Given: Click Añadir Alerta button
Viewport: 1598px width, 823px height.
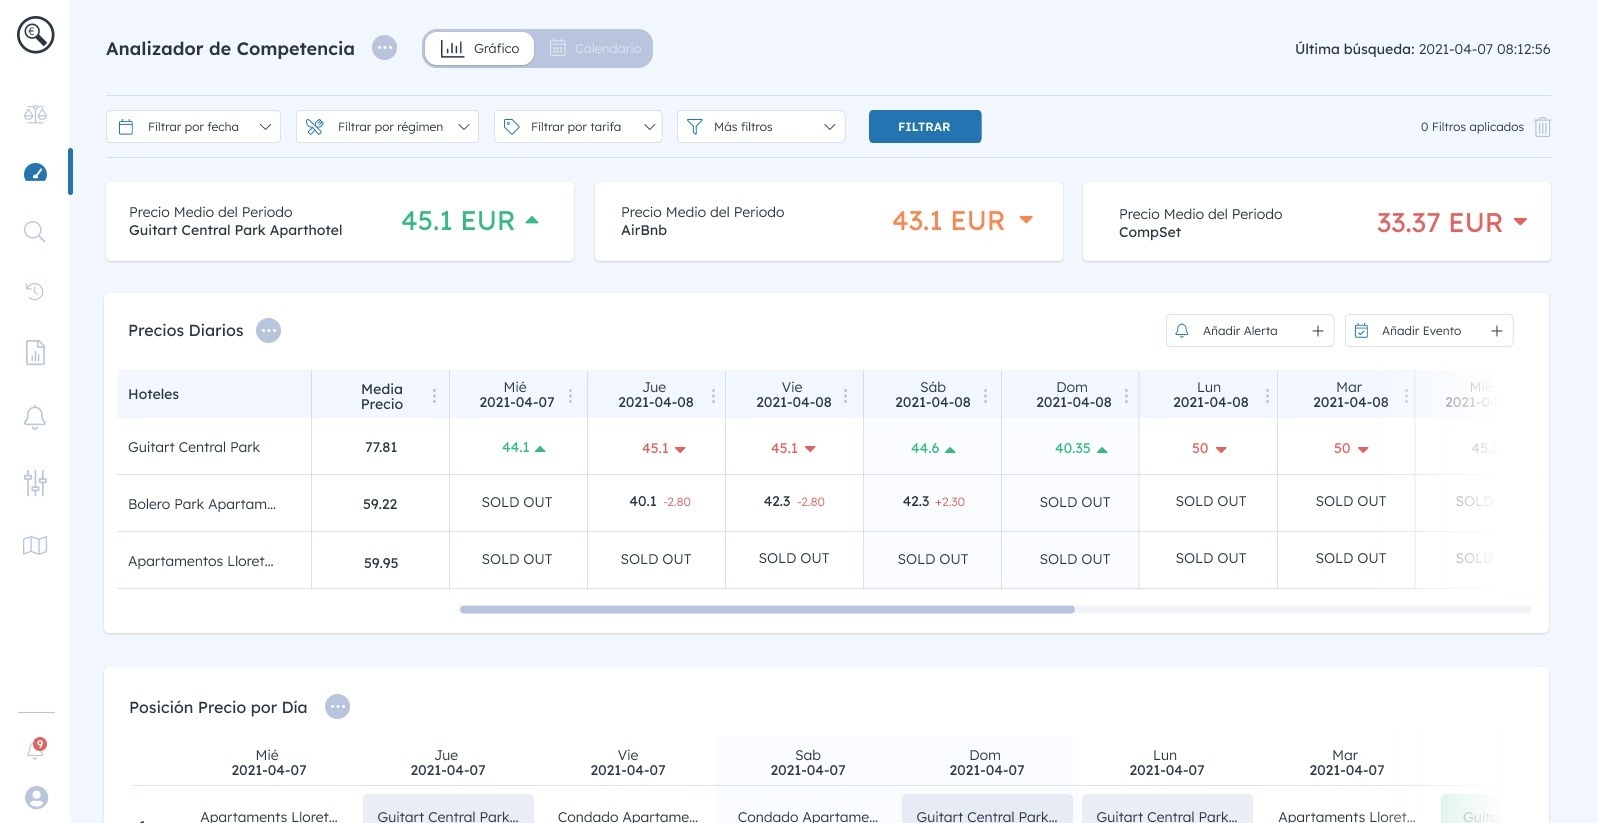Looking at the screenshot, I should (1250, 331).
